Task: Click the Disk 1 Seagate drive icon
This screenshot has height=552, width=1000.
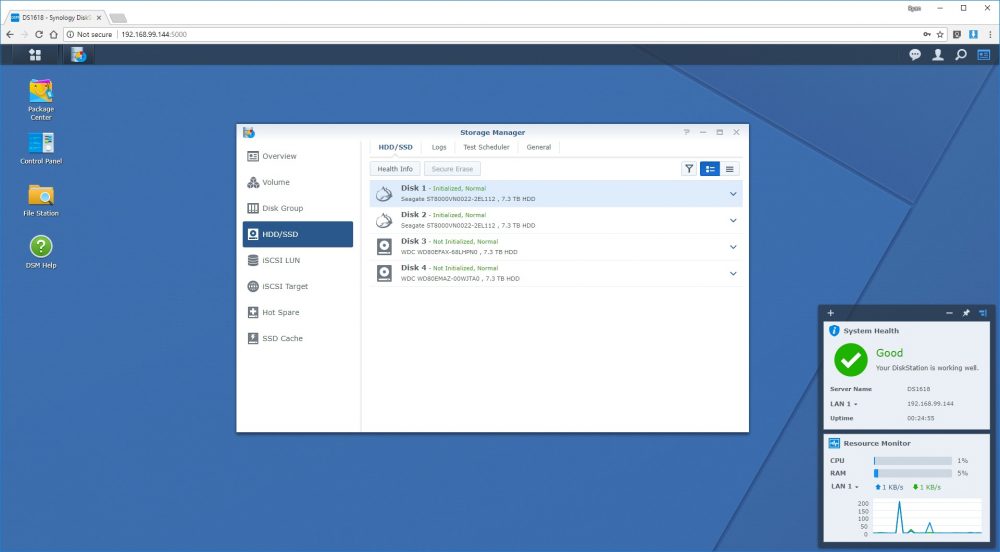Action: tap(384, 194)
